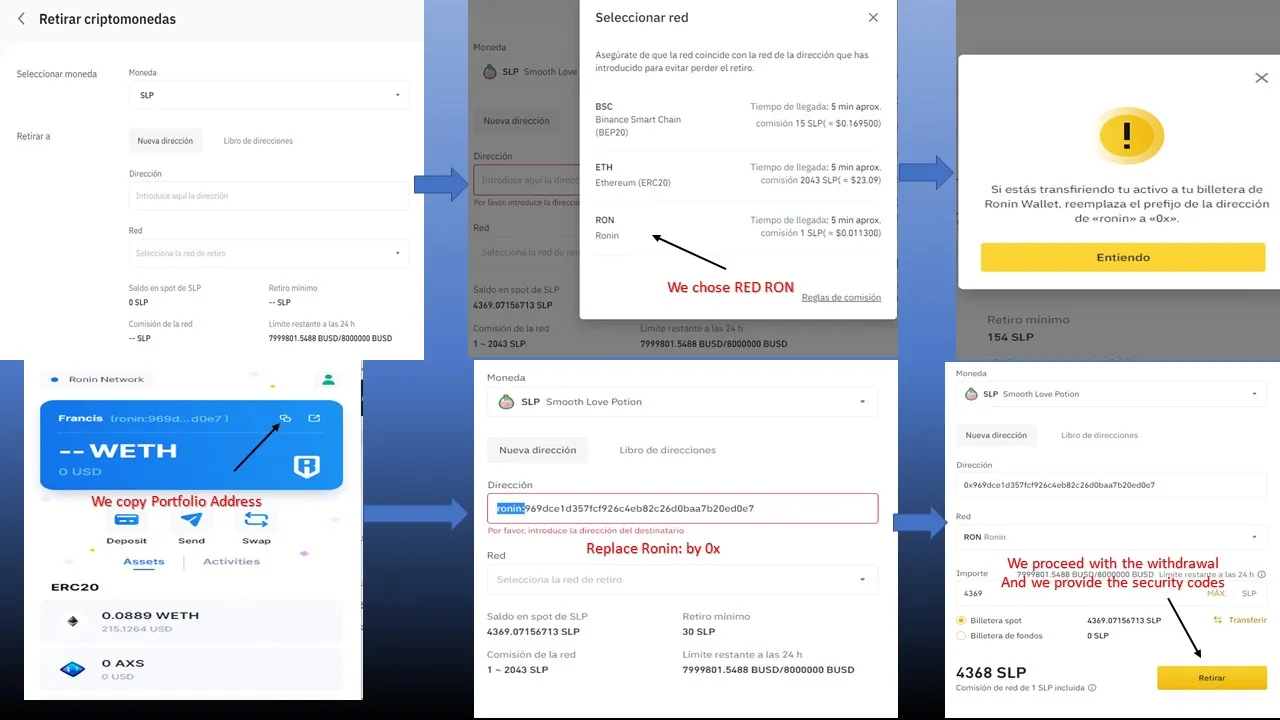Expand the Red dropdown behind the Seleccionar red dialog
The image size is (1280, 720).
tap(526, 252)
